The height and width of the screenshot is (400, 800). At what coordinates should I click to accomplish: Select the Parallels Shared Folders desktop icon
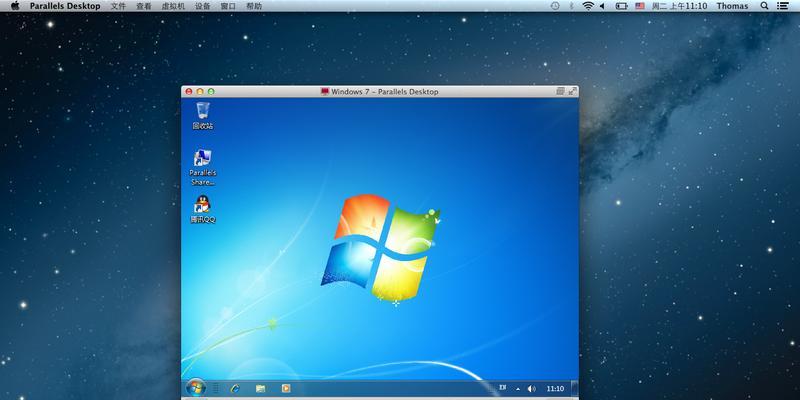coord(203,167)
